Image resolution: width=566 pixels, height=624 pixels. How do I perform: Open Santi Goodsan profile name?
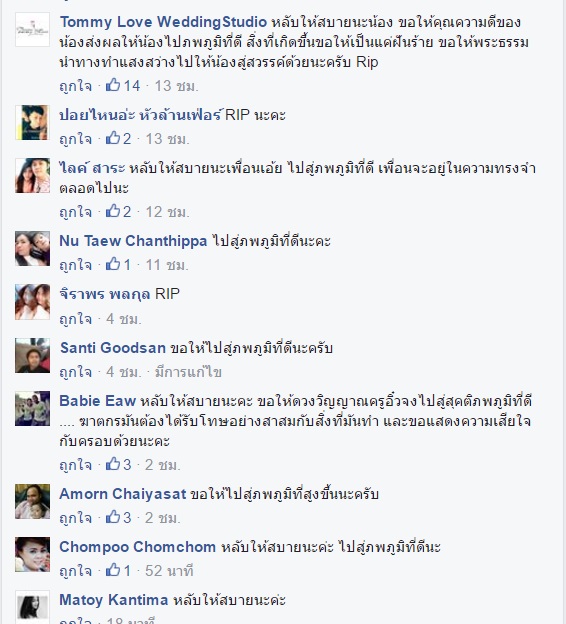[x=113, y=348]
